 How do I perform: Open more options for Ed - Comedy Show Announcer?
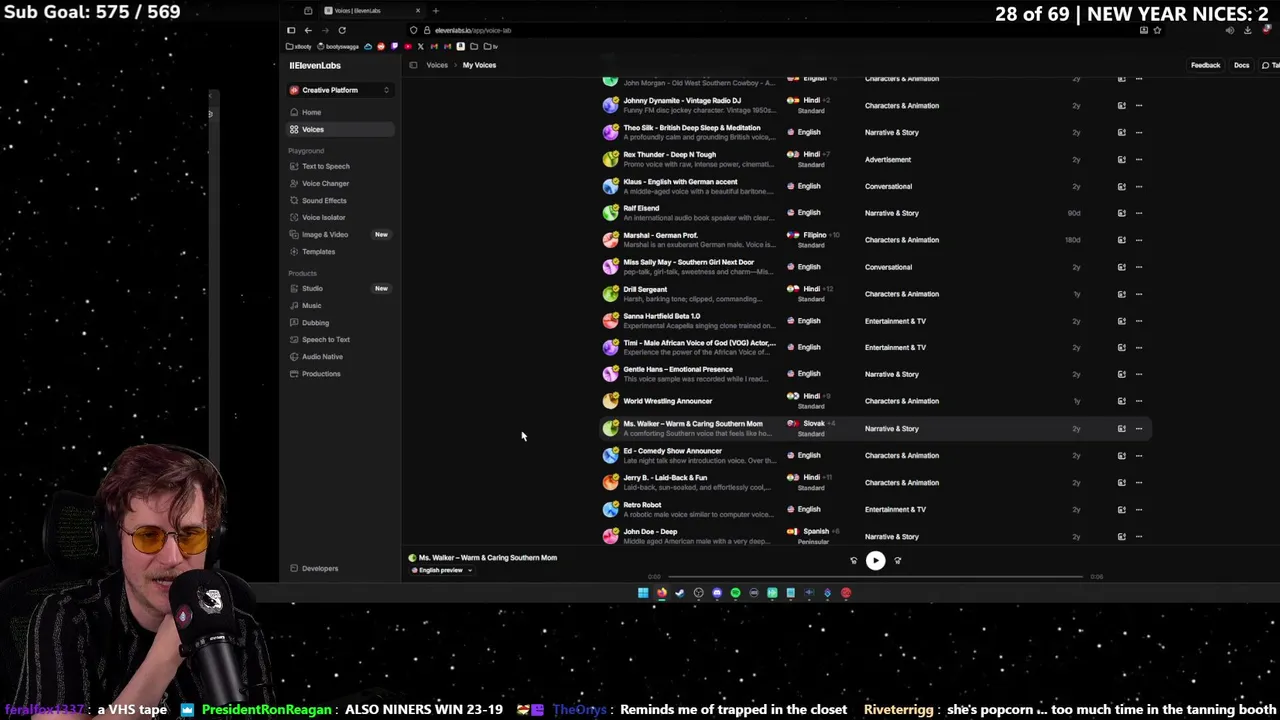point(1138,455)
